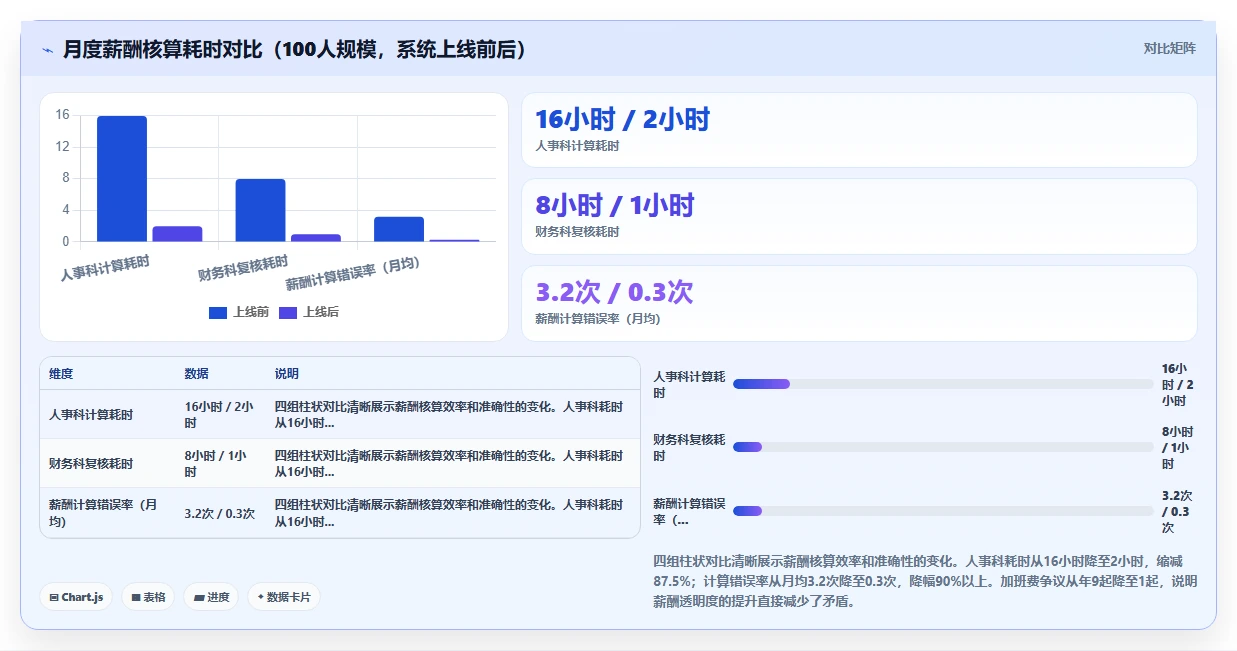Click the 薪酬计算错误率 progress bar
The width and height of the screenshot is (1237, 651).
point(943,511)
